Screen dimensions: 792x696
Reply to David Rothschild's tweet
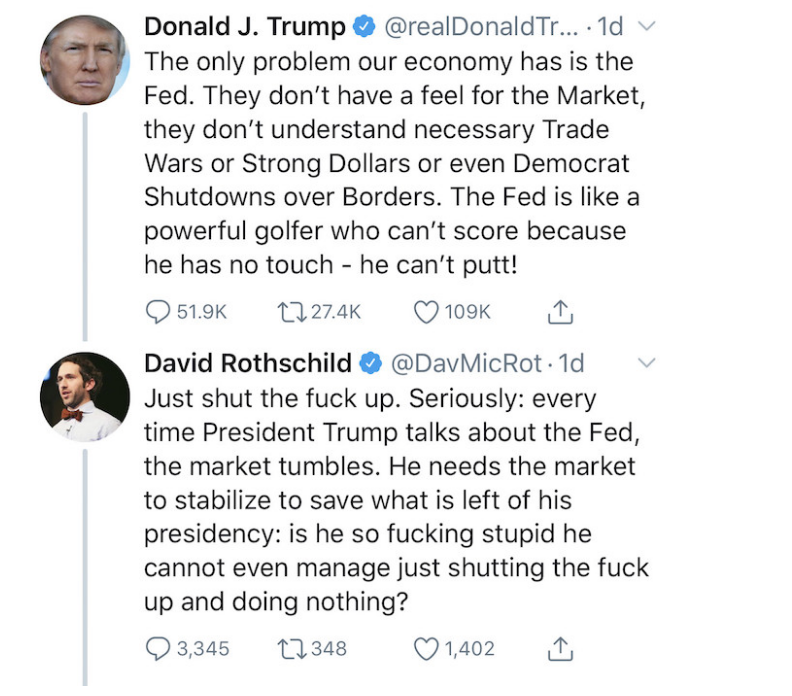158,648
